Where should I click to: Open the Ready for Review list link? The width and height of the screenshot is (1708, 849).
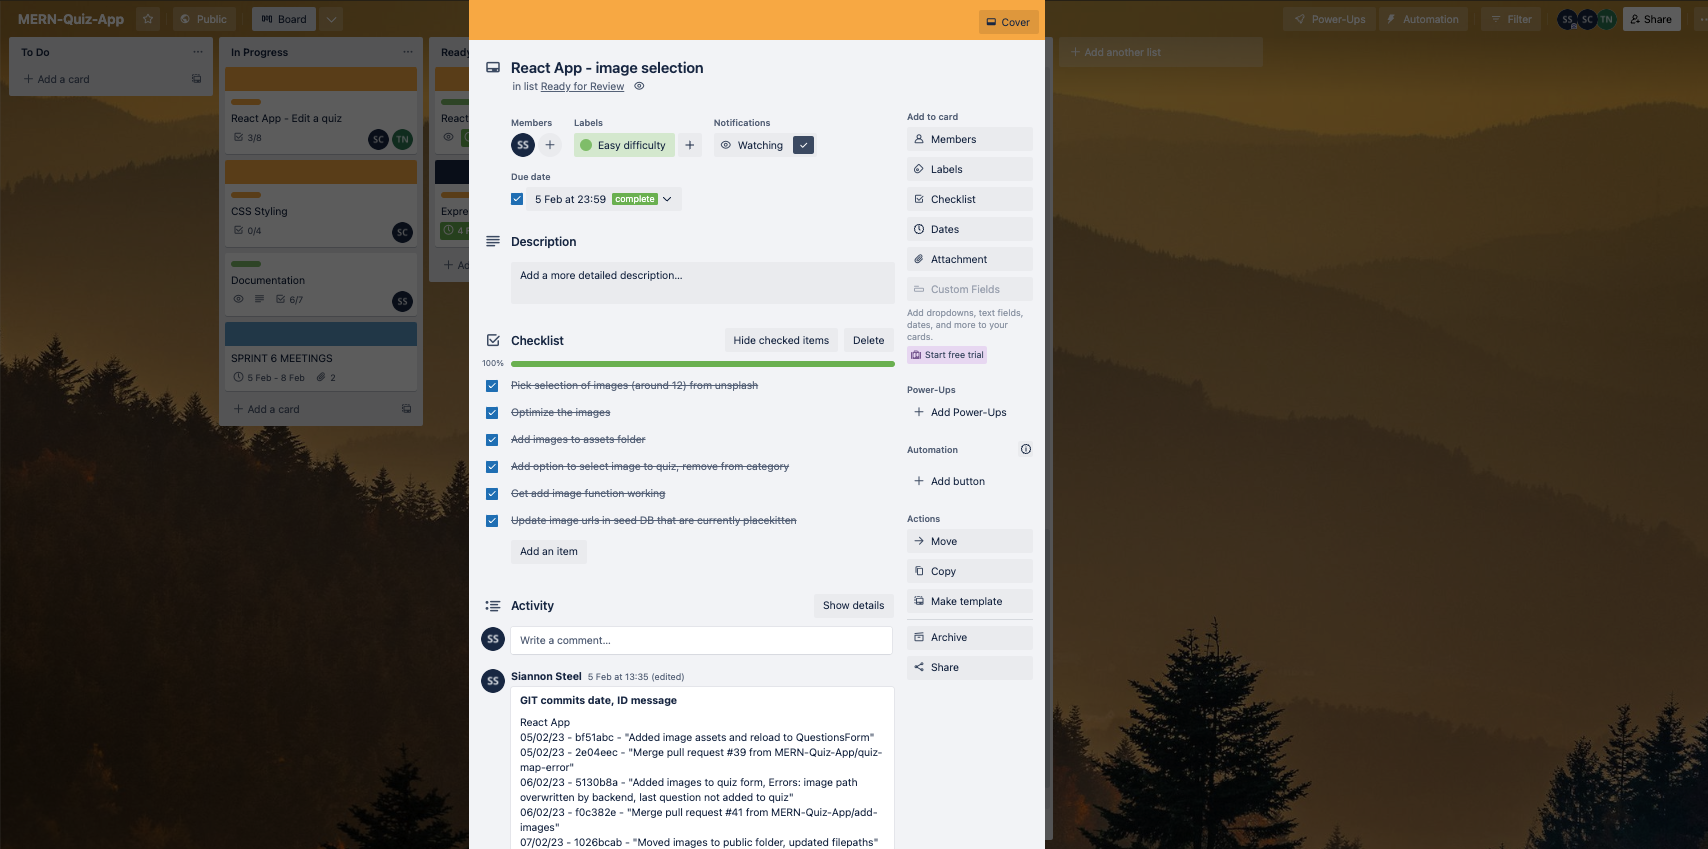(582, 87)
